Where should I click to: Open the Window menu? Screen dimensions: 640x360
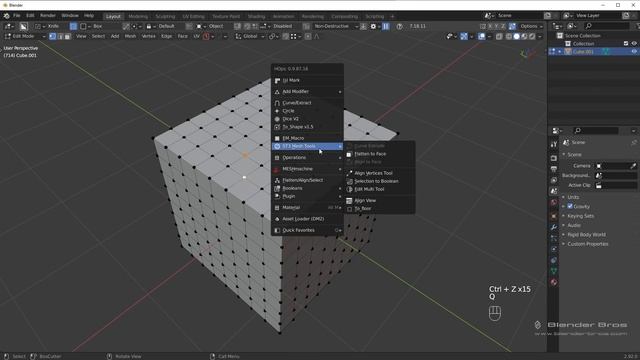coord(70,16)
